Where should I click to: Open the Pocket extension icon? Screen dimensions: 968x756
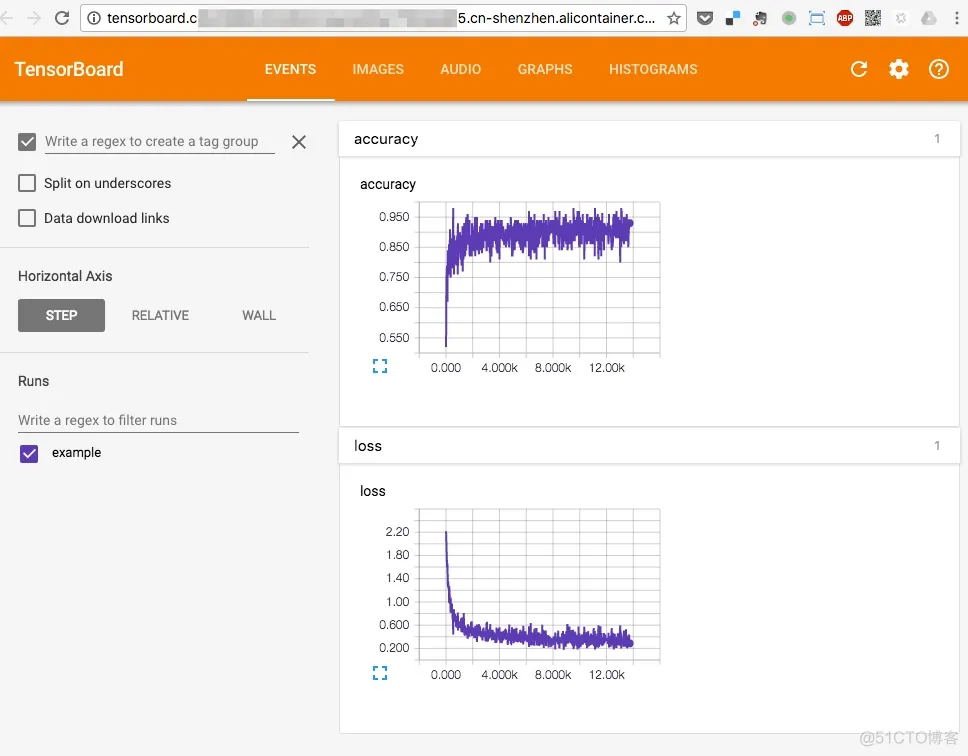(x=704, y=18)
